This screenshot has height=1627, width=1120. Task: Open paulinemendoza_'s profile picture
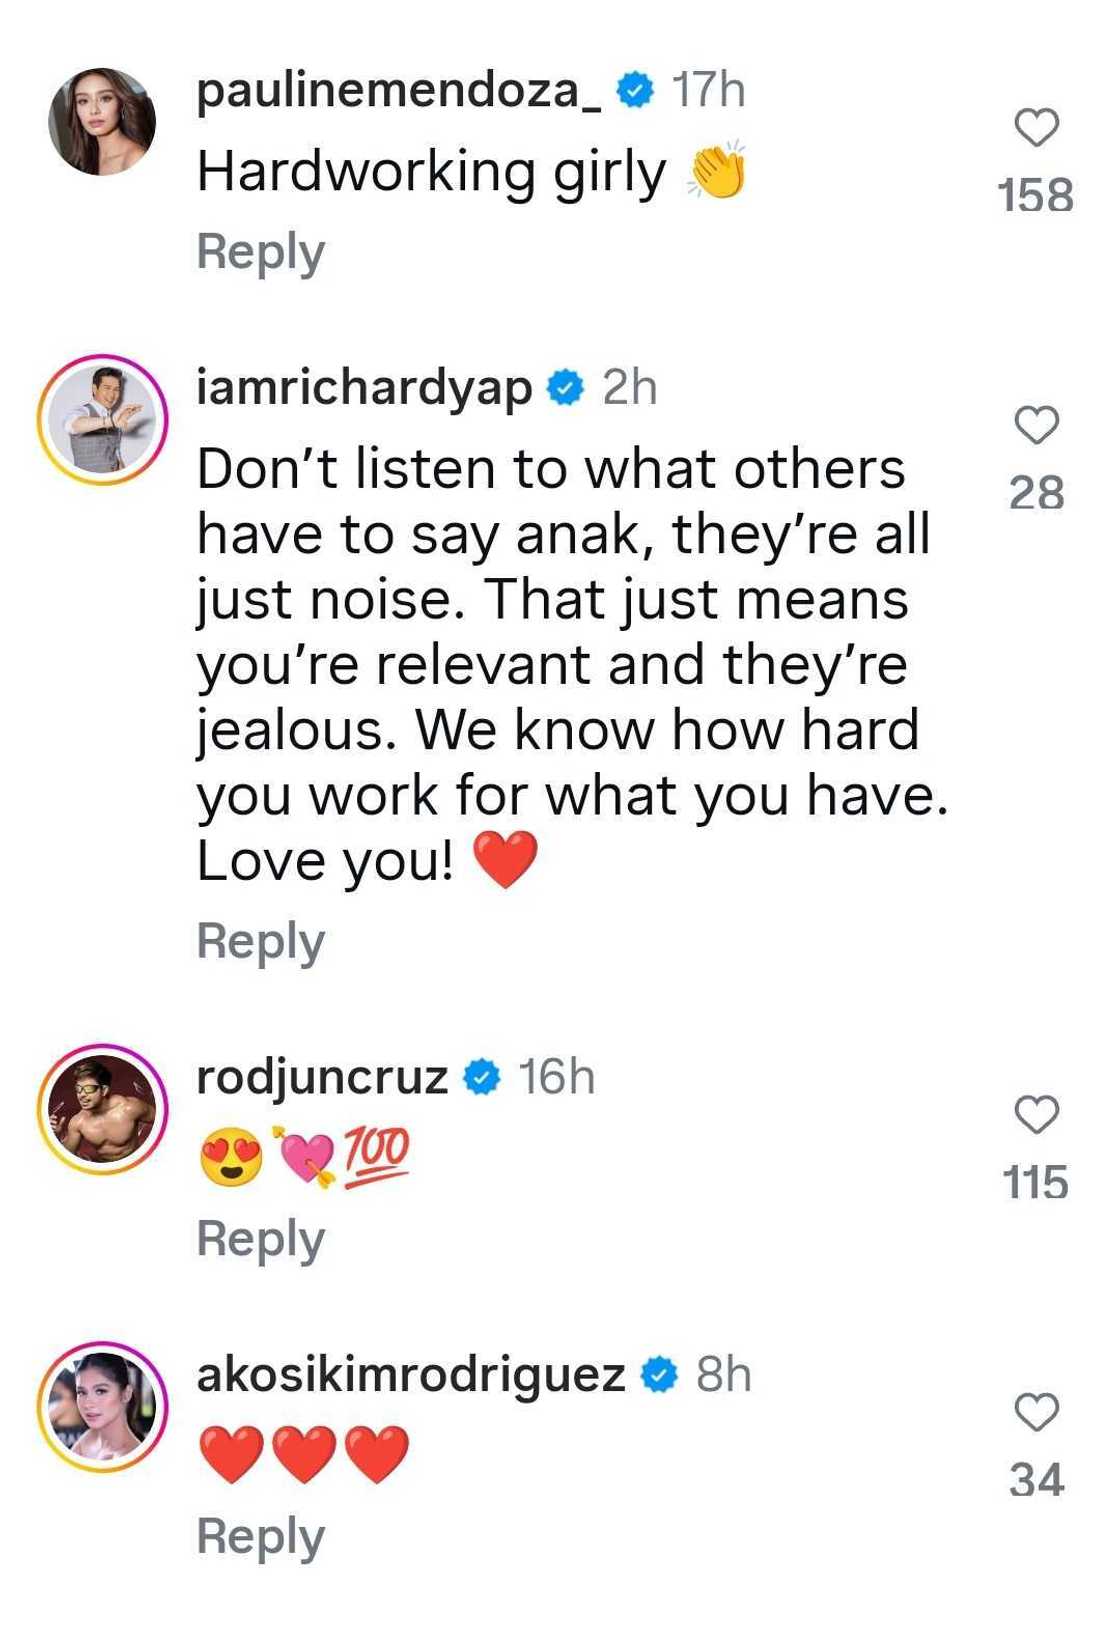[102, 122]
